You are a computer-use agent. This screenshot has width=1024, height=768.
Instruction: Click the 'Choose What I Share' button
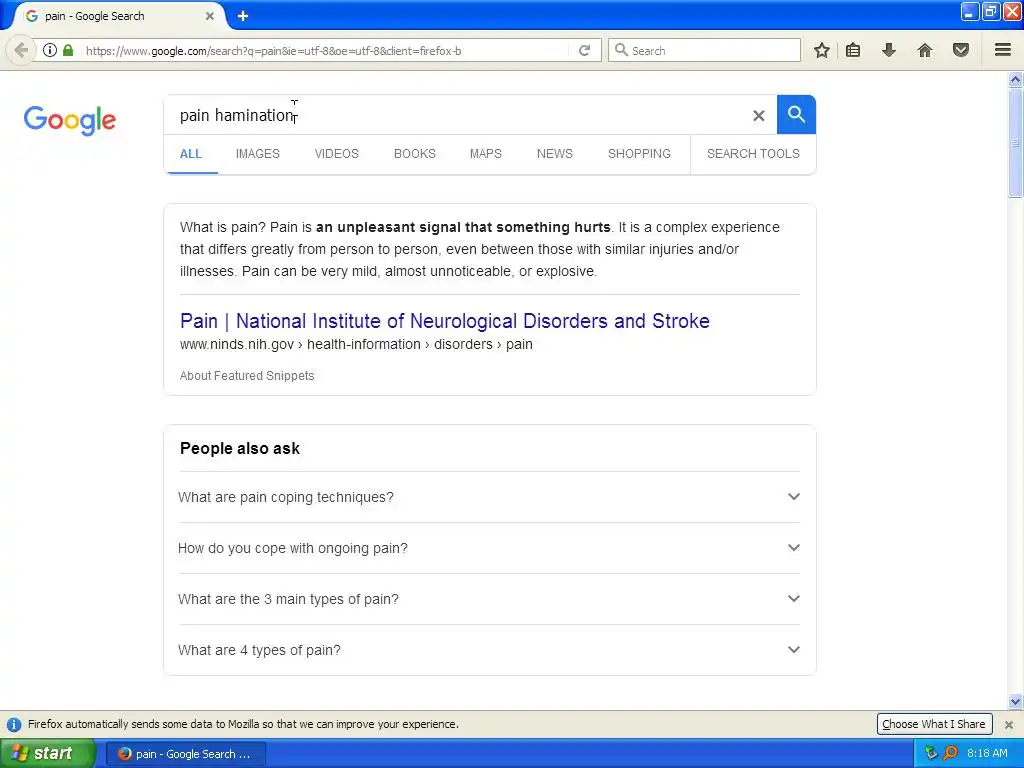(x=934, y=724)
